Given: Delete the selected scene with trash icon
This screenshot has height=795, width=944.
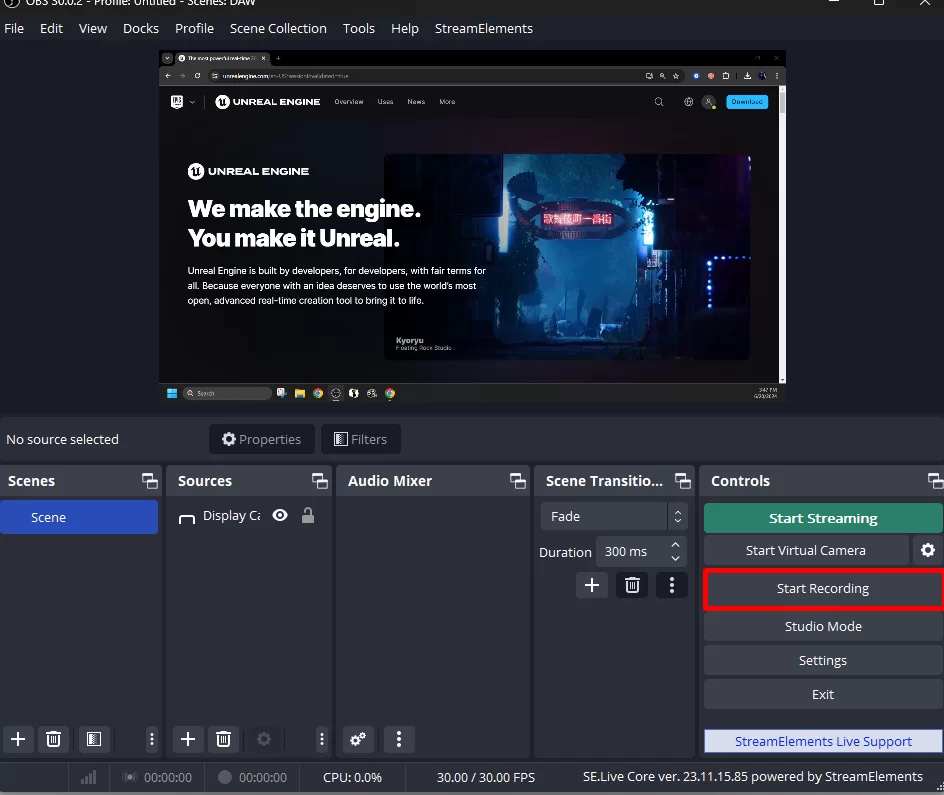Looking at the screenshot, I should tap(53, 739).
